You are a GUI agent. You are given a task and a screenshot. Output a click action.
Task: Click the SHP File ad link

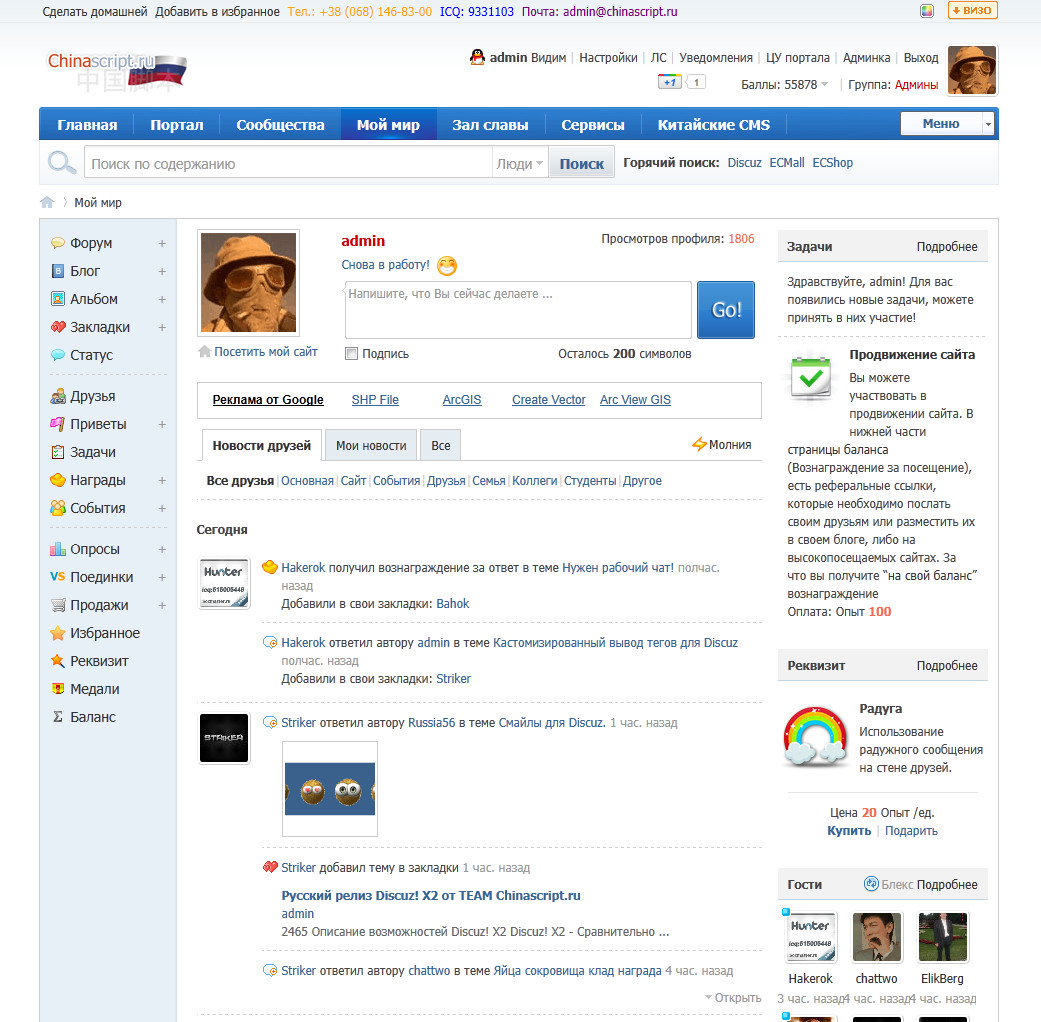point(375,400)
